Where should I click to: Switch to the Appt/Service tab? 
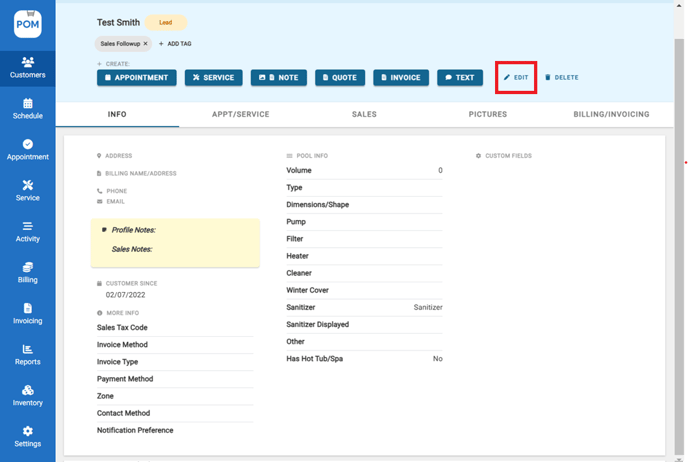(240, 115)
